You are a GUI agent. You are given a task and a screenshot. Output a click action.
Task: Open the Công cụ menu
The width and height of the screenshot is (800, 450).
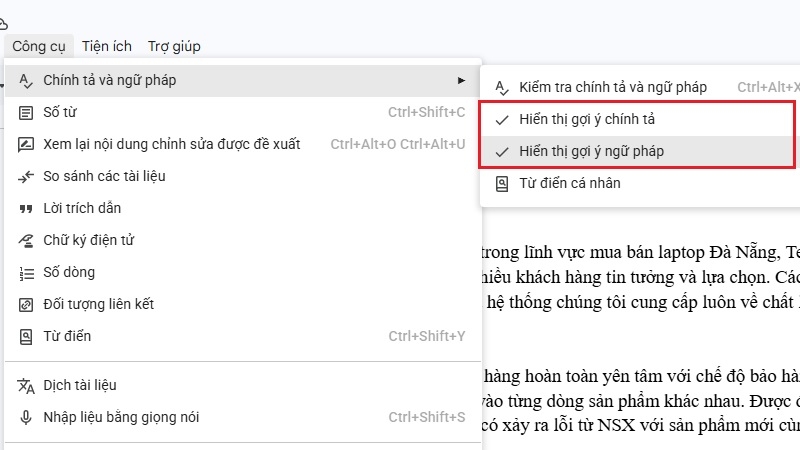click(39, 46)
